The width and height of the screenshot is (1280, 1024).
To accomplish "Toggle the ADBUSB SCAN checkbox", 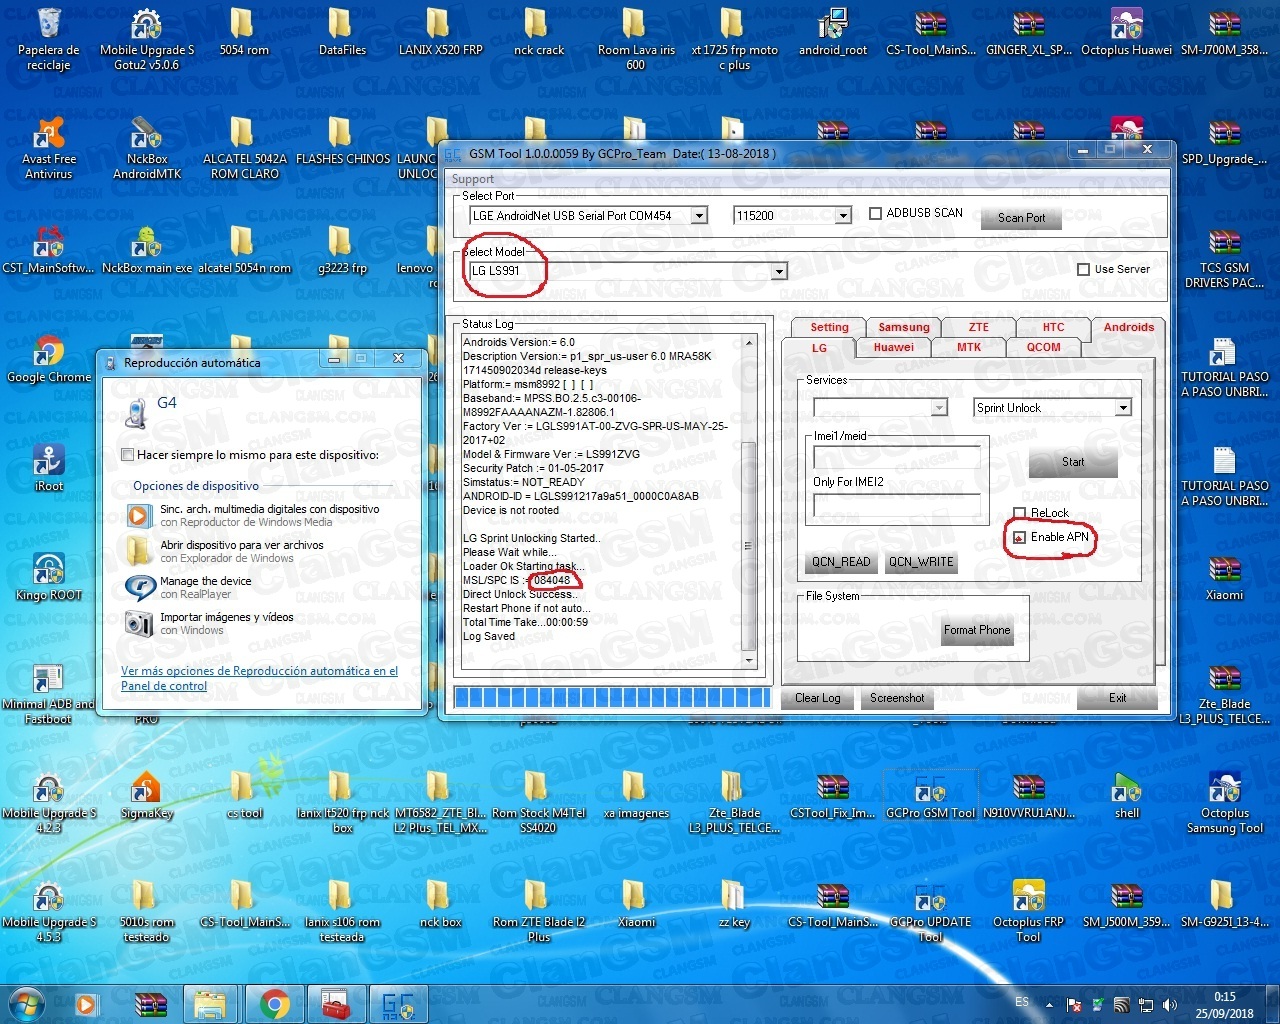I will click(876, 213).
